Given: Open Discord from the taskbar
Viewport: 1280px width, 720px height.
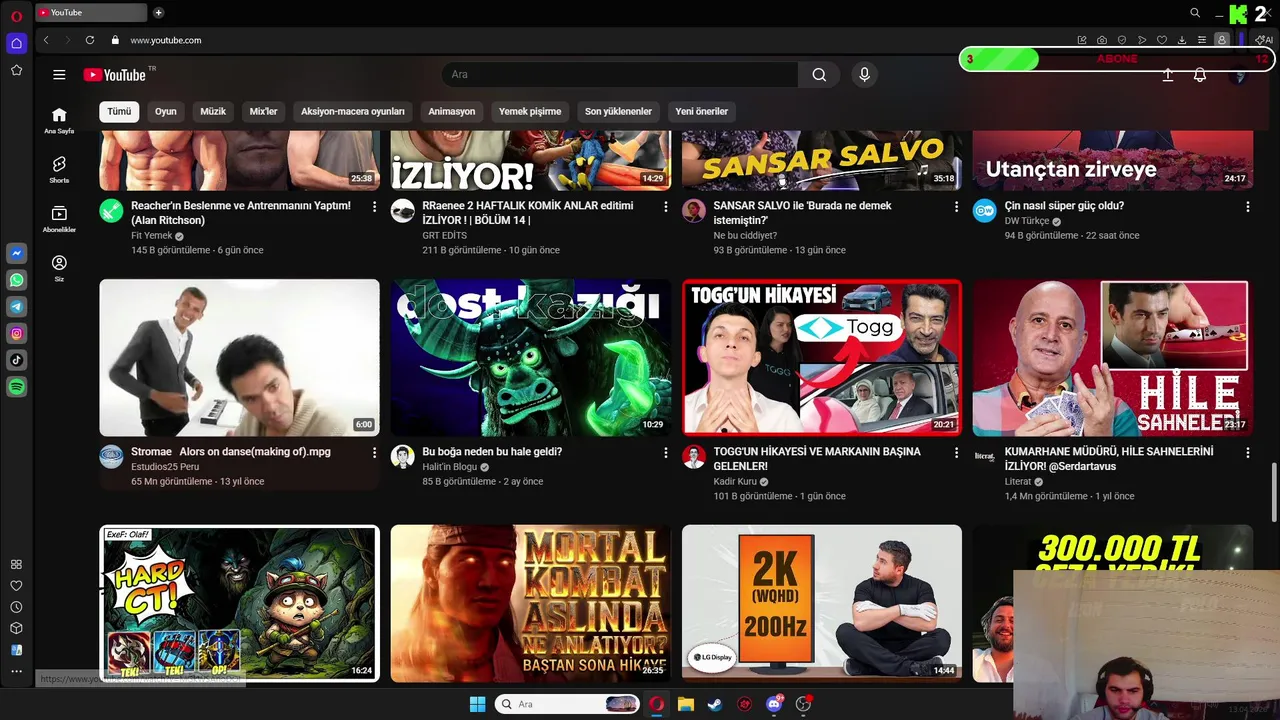Looking at the screenshot, I should pos(773,704).
